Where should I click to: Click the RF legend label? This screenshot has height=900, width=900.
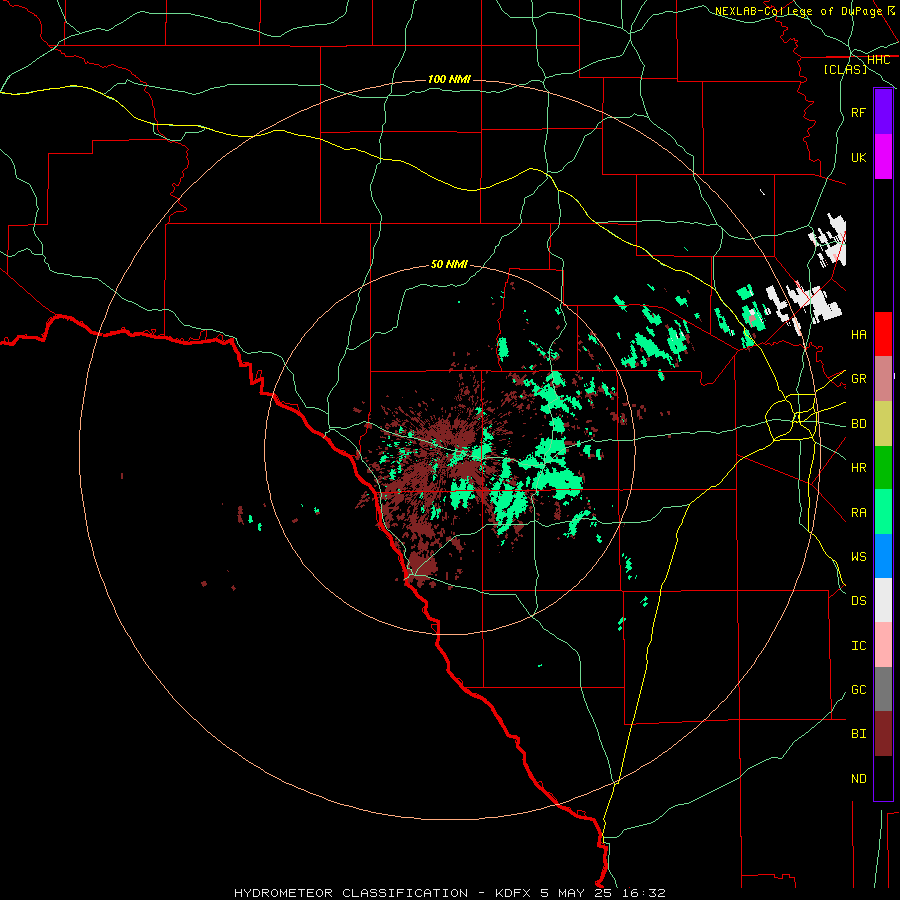point(858,112)
